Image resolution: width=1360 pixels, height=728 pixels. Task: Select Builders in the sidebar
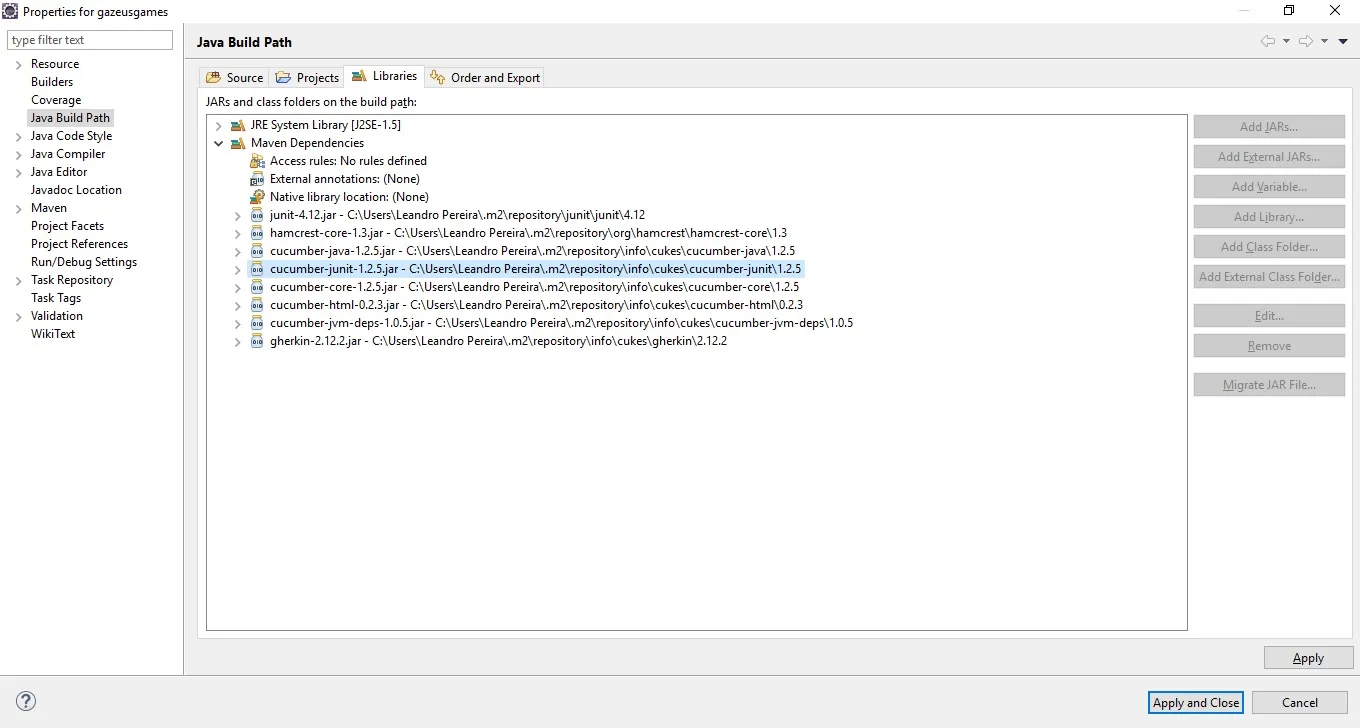point(52,82)
